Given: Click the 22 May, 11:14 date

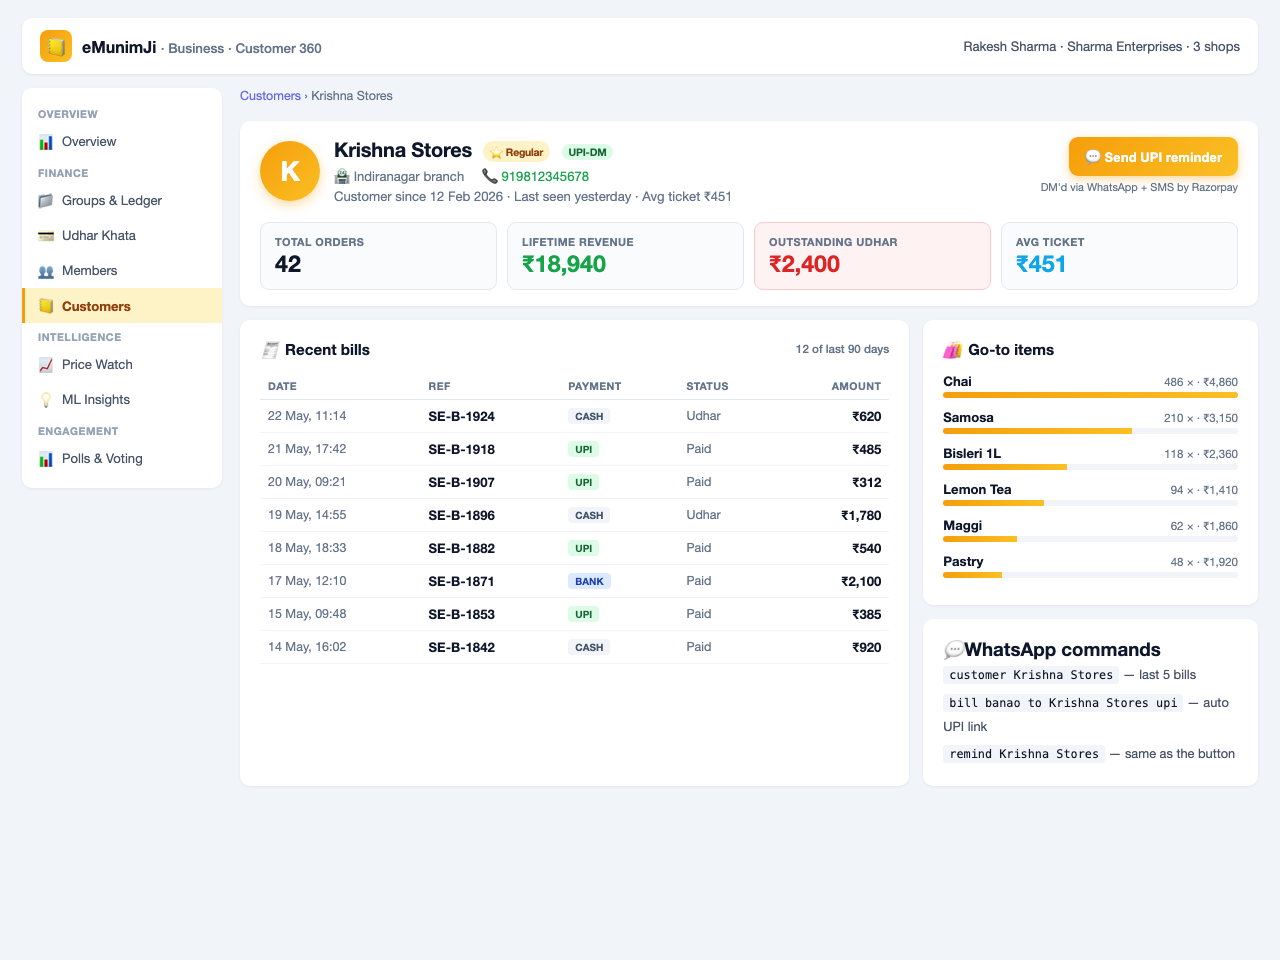Looking at the screenshot, I should click(x=307, y=416).
